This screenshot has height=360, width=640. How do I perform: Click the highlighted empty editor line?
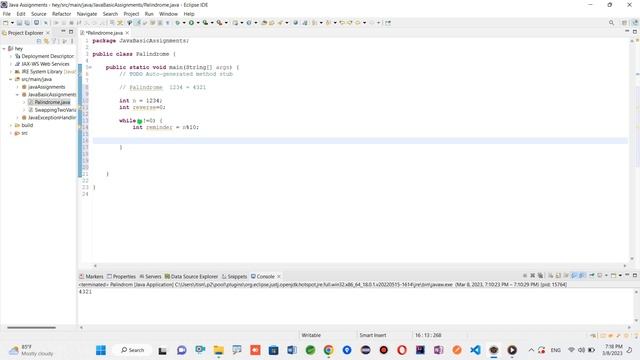(x=360, y=141)
